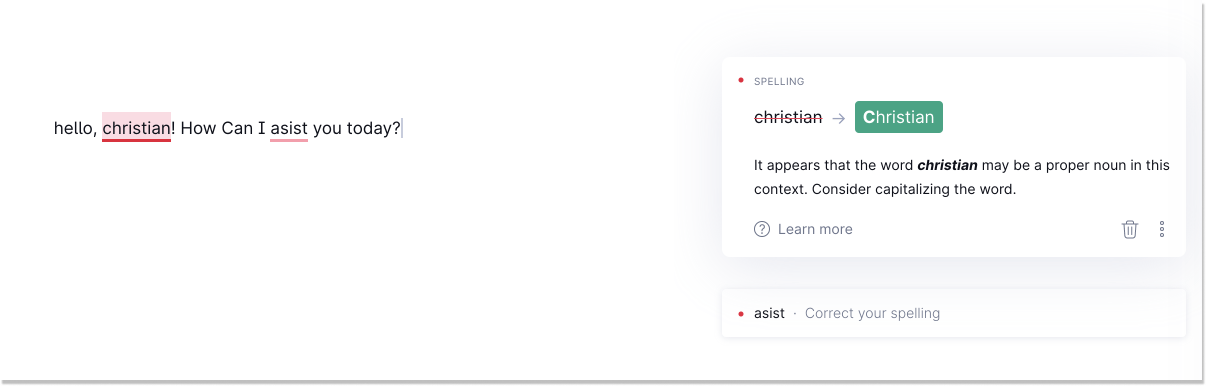The height and width of the screenshot is (386, 1206).
Task: Click the highlighted word christian in editor
Action: pos(137,128)
